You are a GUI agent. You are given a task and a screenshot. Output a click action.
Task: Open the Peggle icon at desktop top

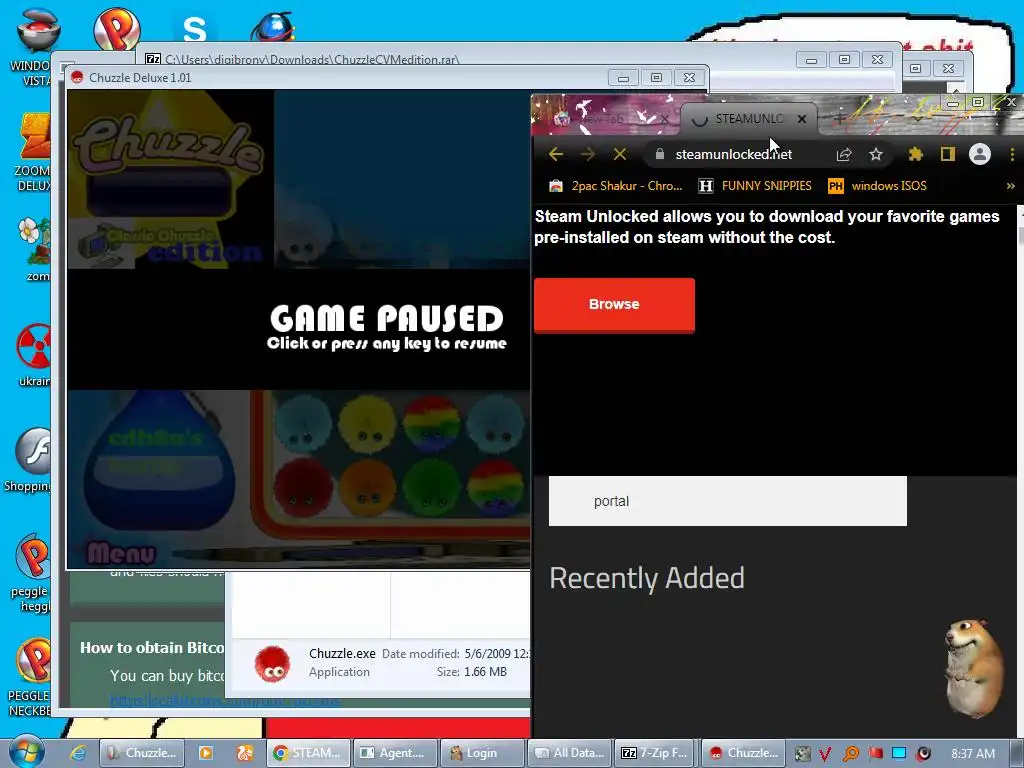click(x=118, y=27)
